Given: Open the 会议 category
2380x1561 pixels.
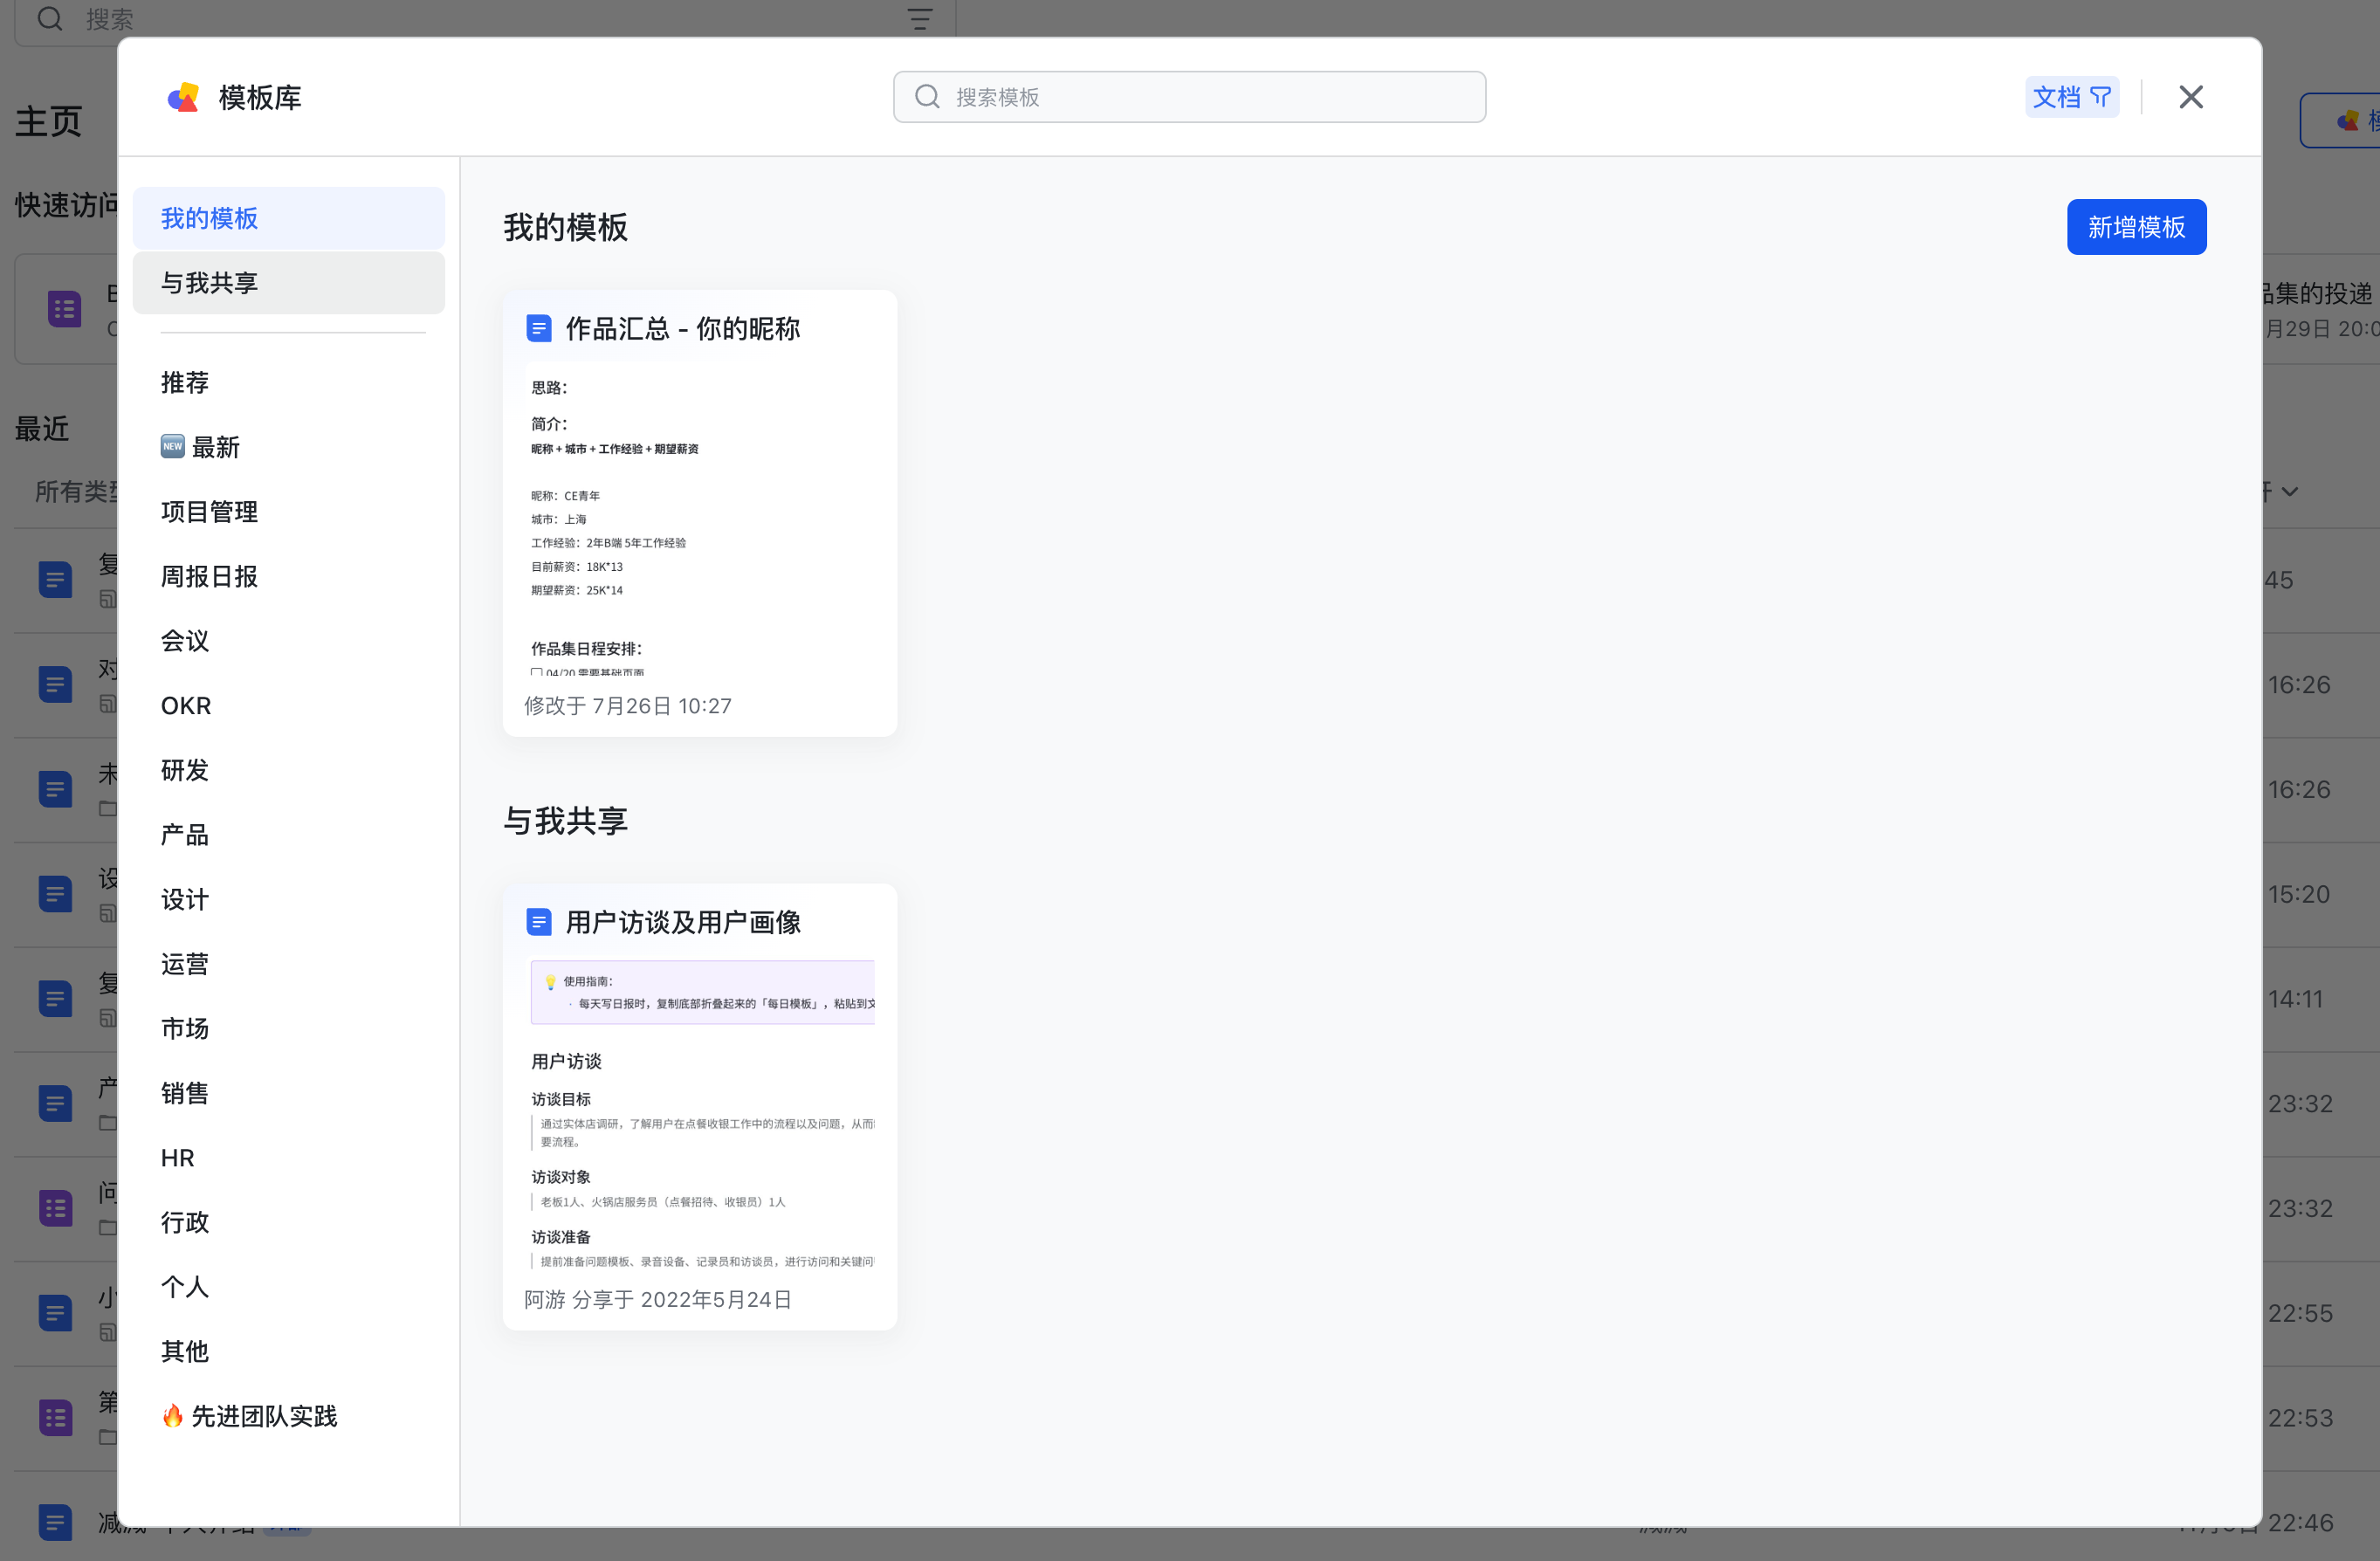Looking at the screenshot, I should (x=288, y=641).
